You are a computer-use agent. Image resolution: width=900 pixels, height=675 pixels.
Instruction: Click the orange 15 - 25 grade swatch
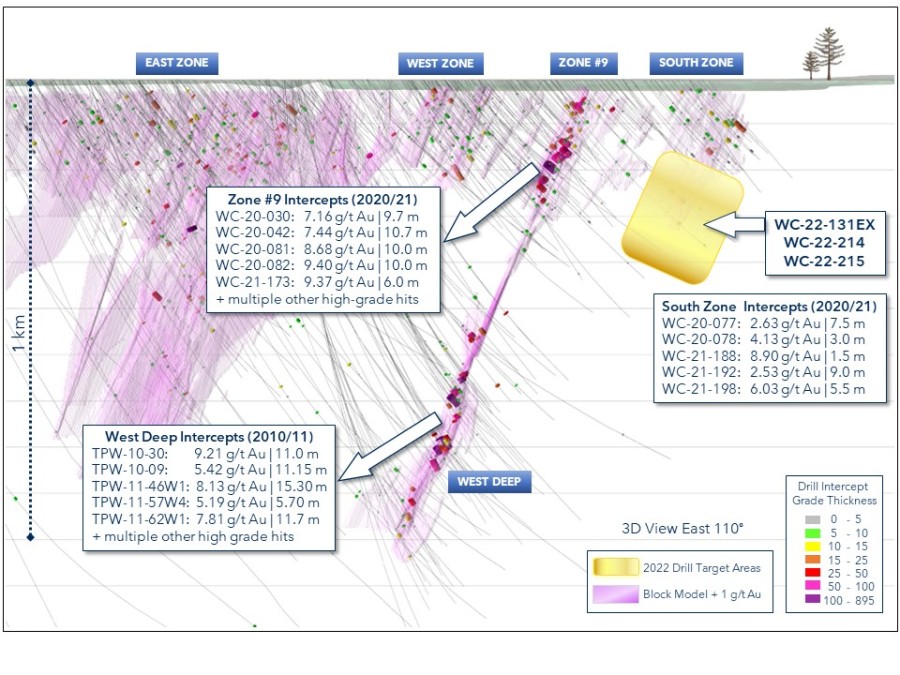(813, 560)
